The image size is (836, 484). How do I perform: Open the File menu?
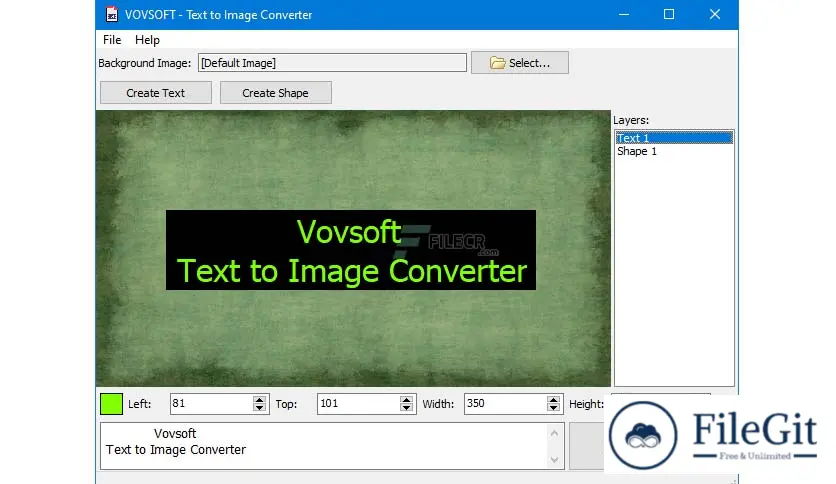pos(112,40)
